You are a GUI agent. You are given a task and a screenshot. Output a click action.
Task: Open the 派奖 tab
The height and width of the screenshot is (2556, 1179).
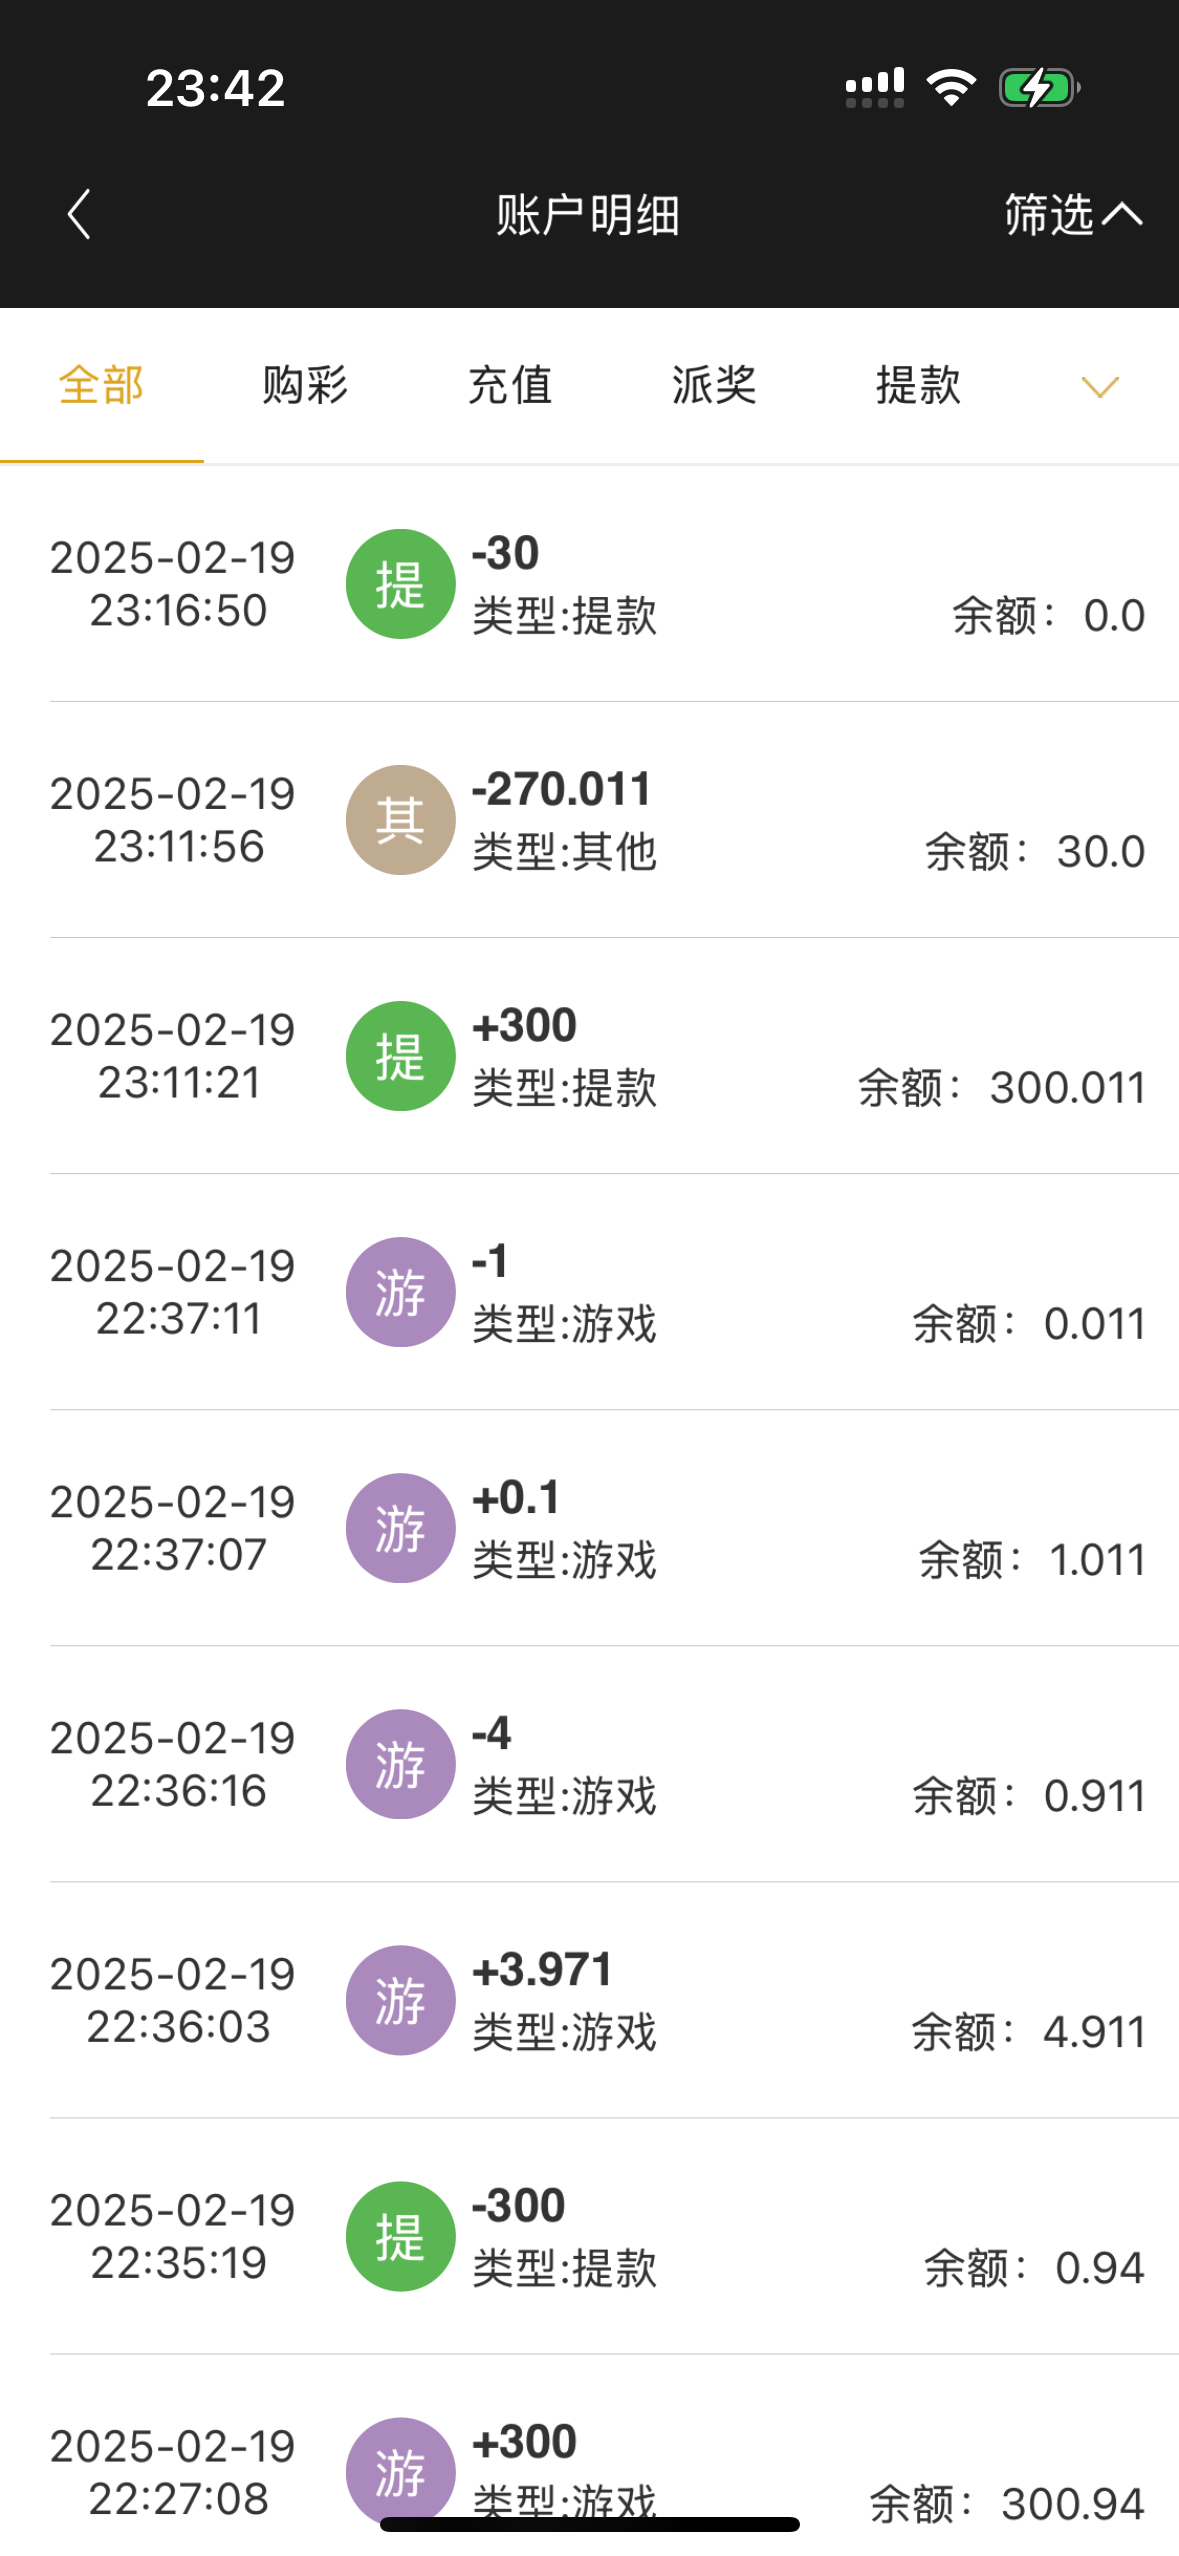tap(714, 386)
